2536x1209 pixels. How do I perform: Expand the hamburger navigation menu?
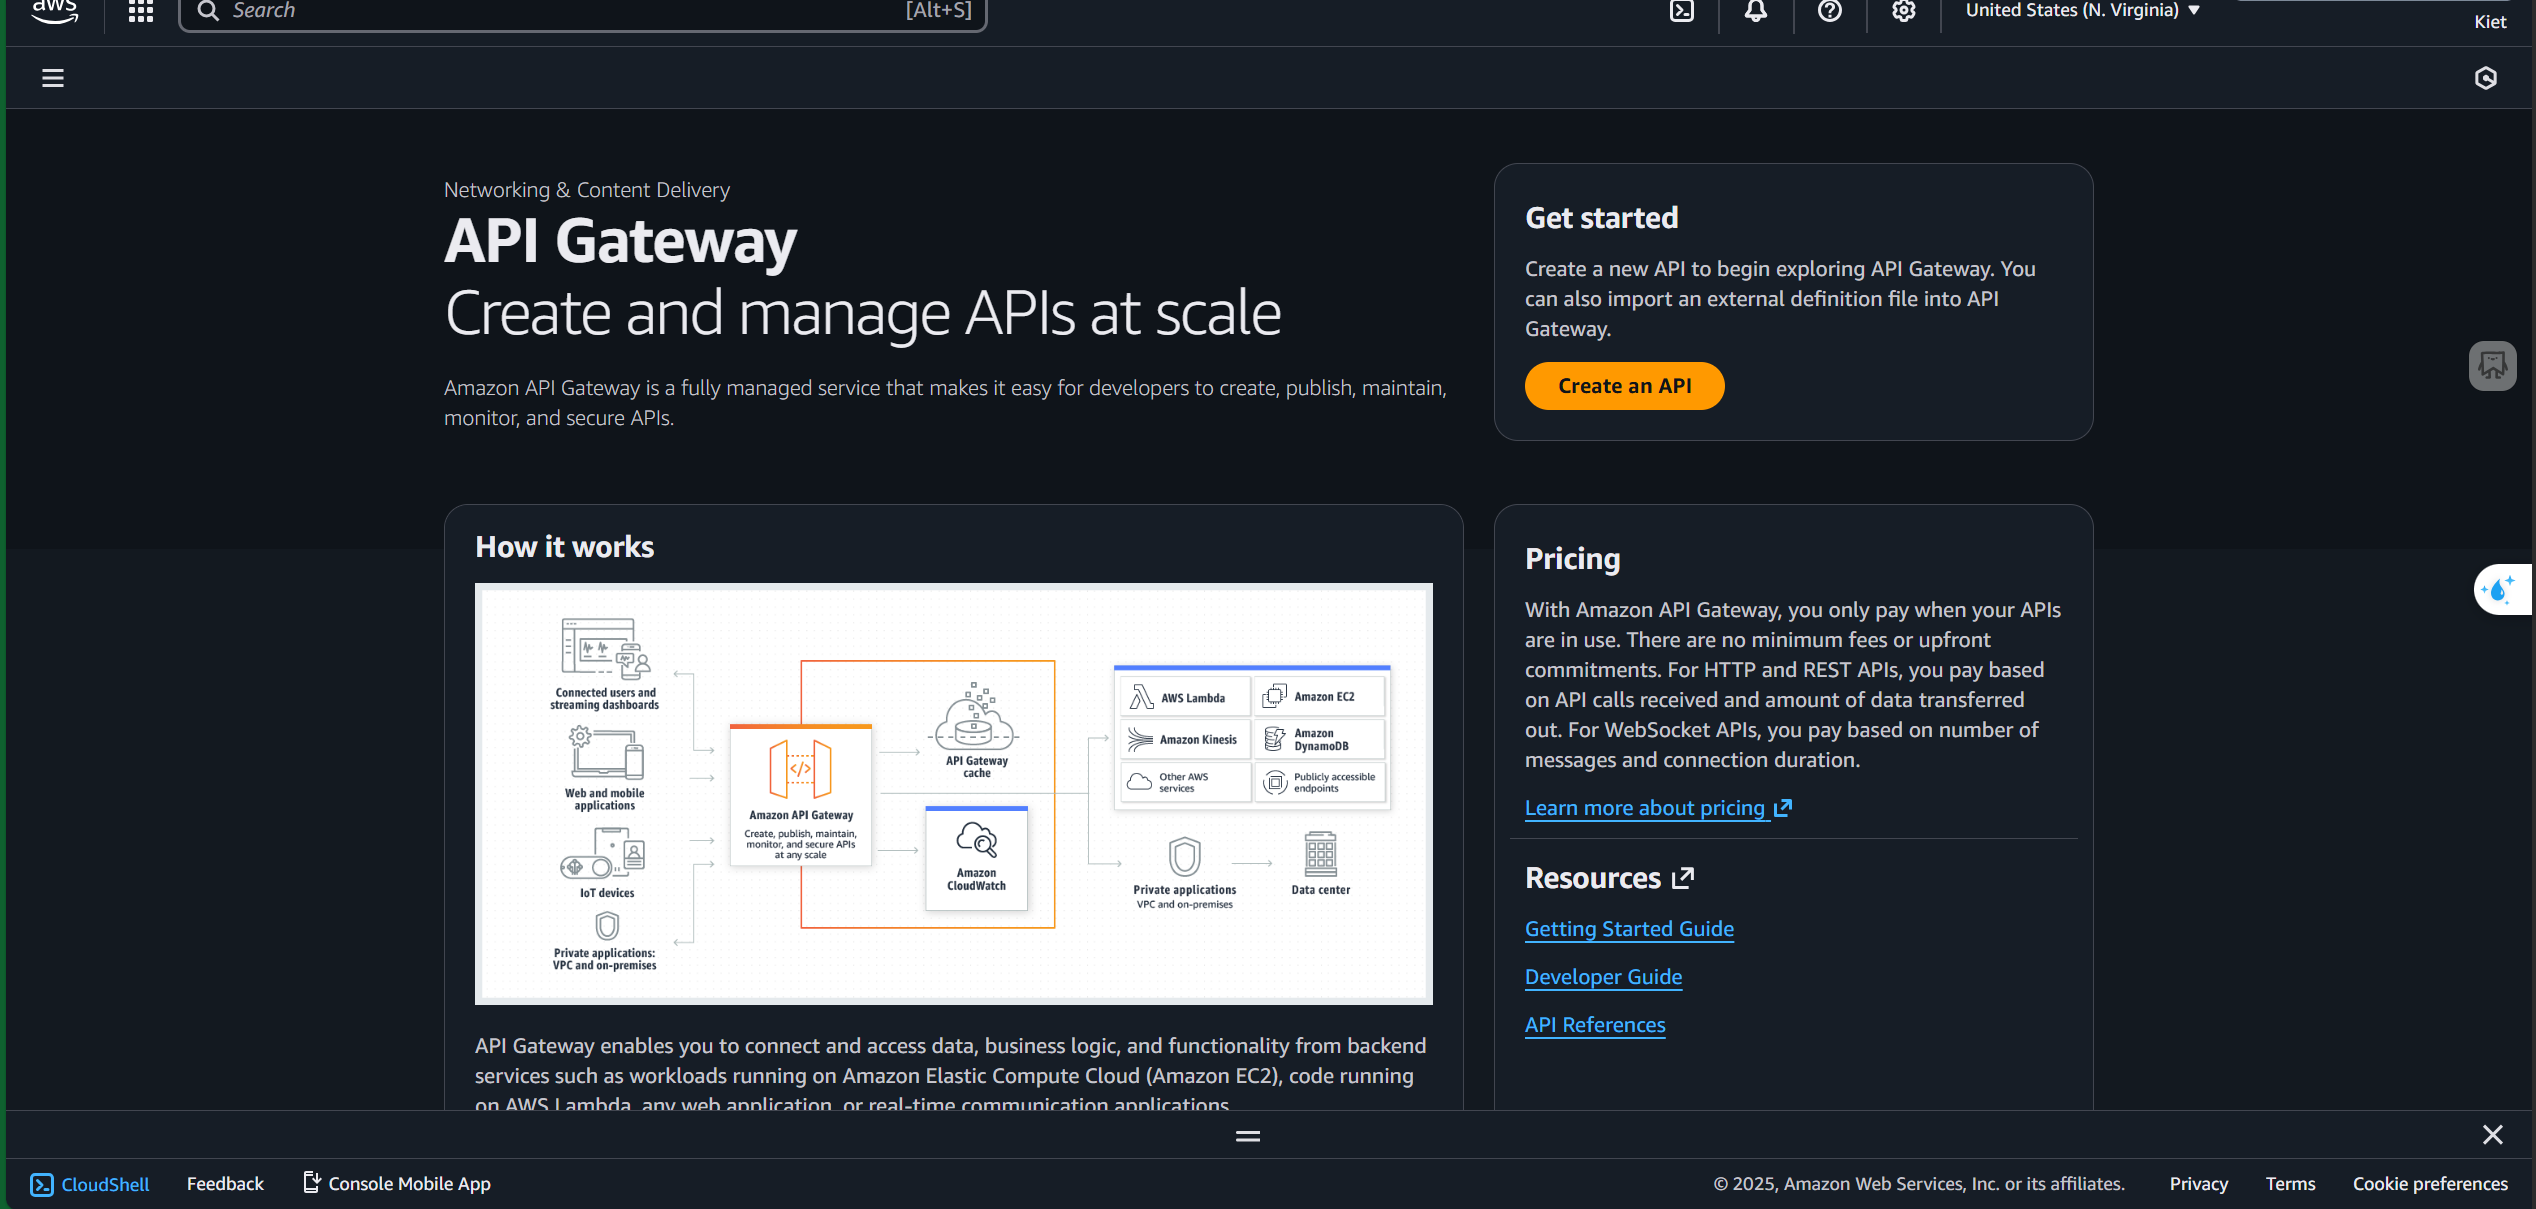53,78
